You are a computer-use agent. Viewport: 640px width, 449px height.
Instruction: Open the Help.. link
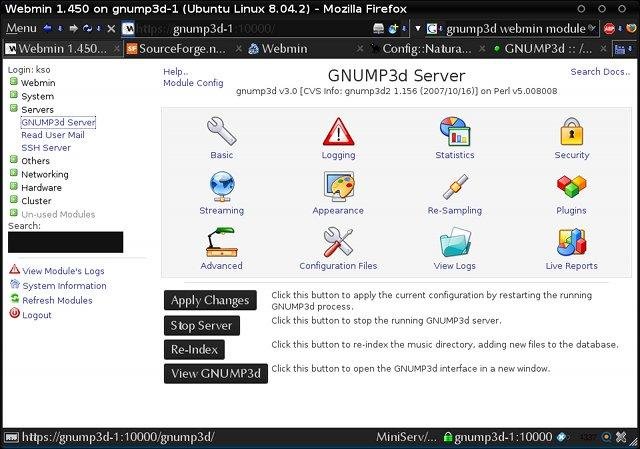coord(176,71)
